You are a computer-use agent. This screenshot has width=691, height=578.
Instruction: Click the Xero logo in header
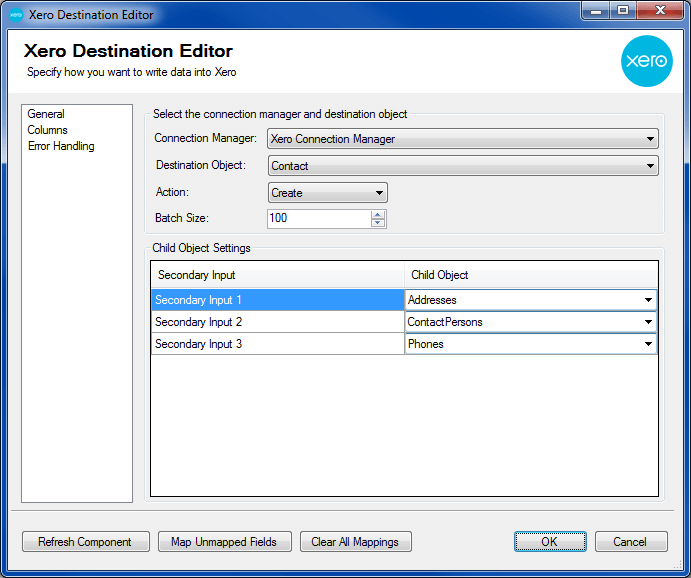click(646, 61)
